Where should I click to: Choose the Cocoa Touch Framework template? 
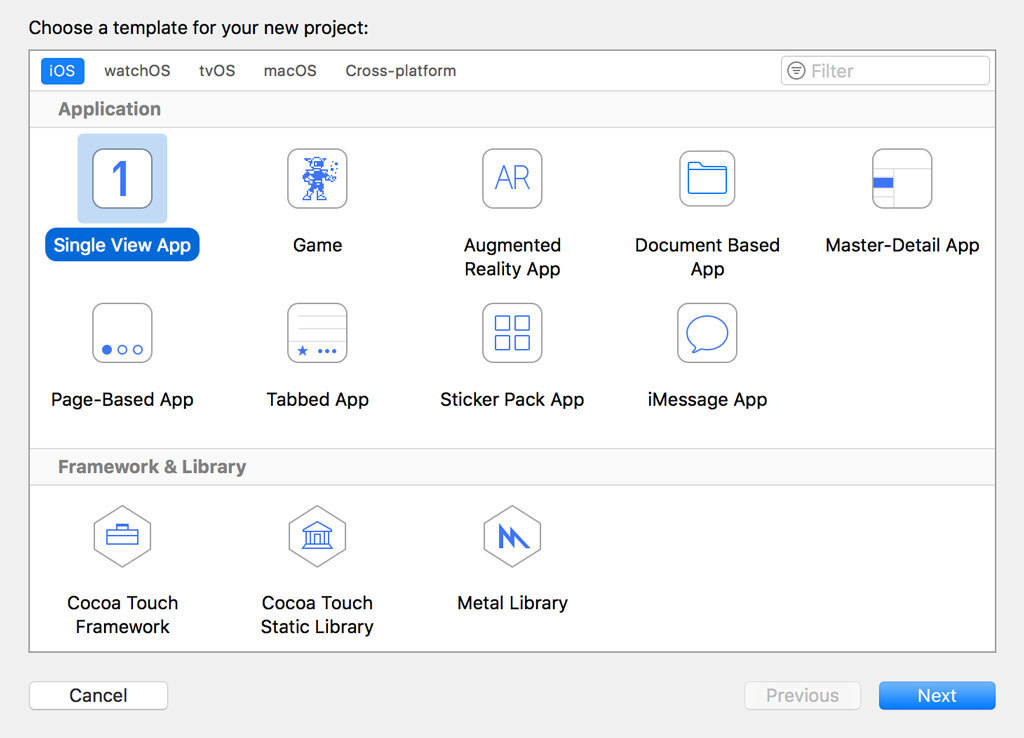click(x=122, y=536)
